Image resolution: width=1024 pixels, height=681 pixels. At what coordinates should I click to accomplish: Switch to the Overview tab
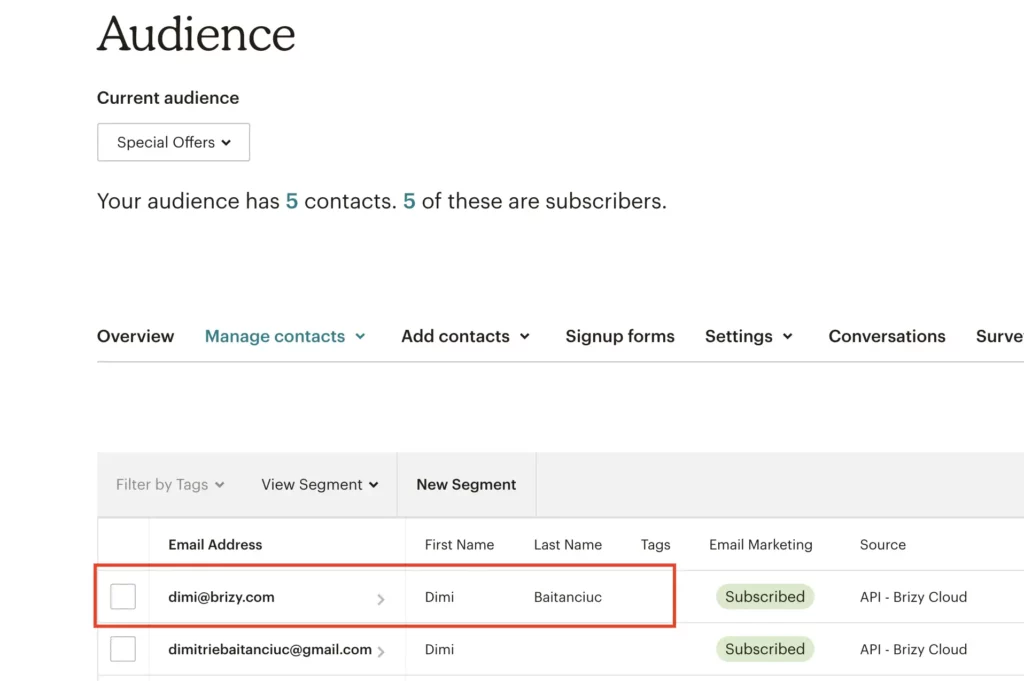(135, 336)
